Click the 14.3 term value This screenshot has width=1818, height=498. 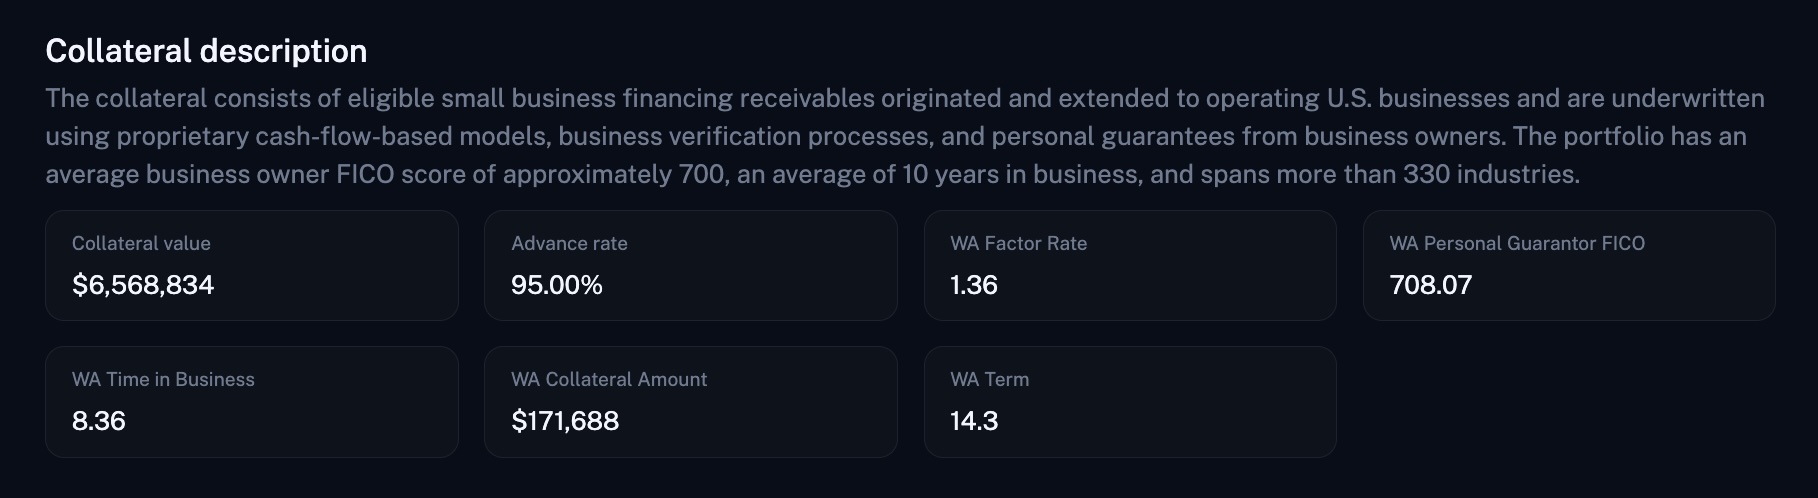[974, 421]
